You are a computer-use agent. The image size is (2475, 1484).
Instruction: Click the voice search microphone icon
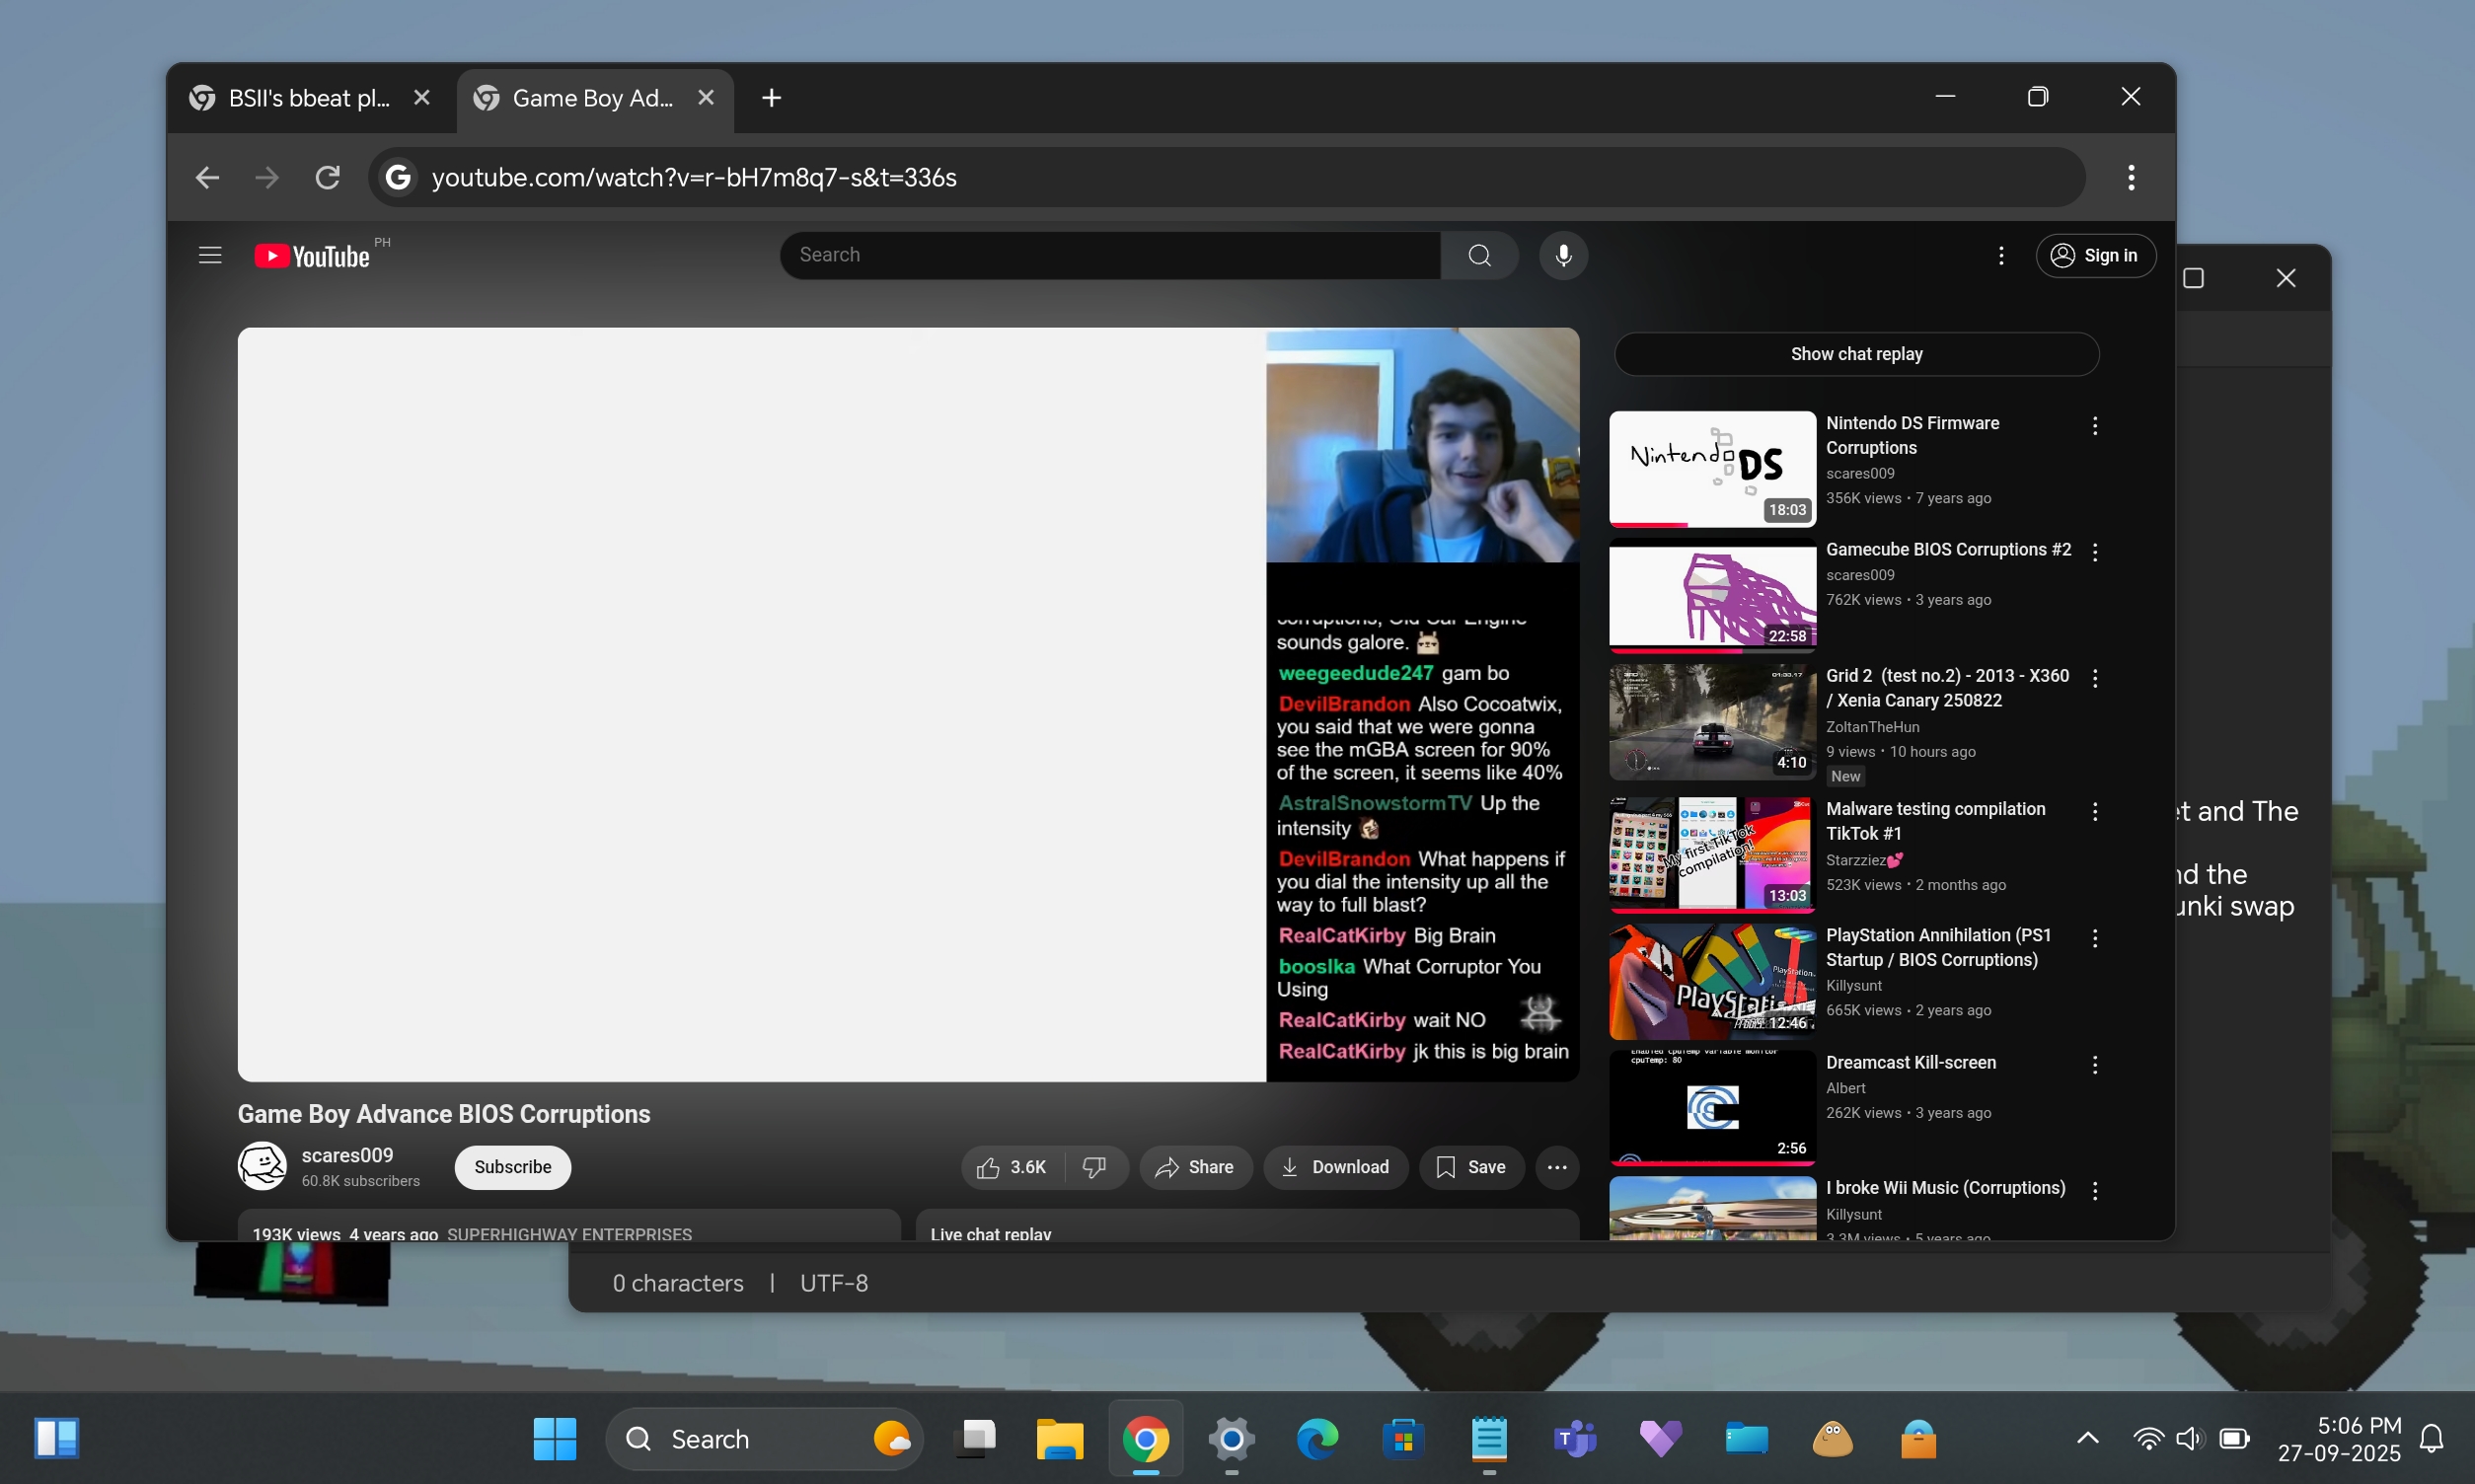pyautogui.click(x=1563, y=255)
